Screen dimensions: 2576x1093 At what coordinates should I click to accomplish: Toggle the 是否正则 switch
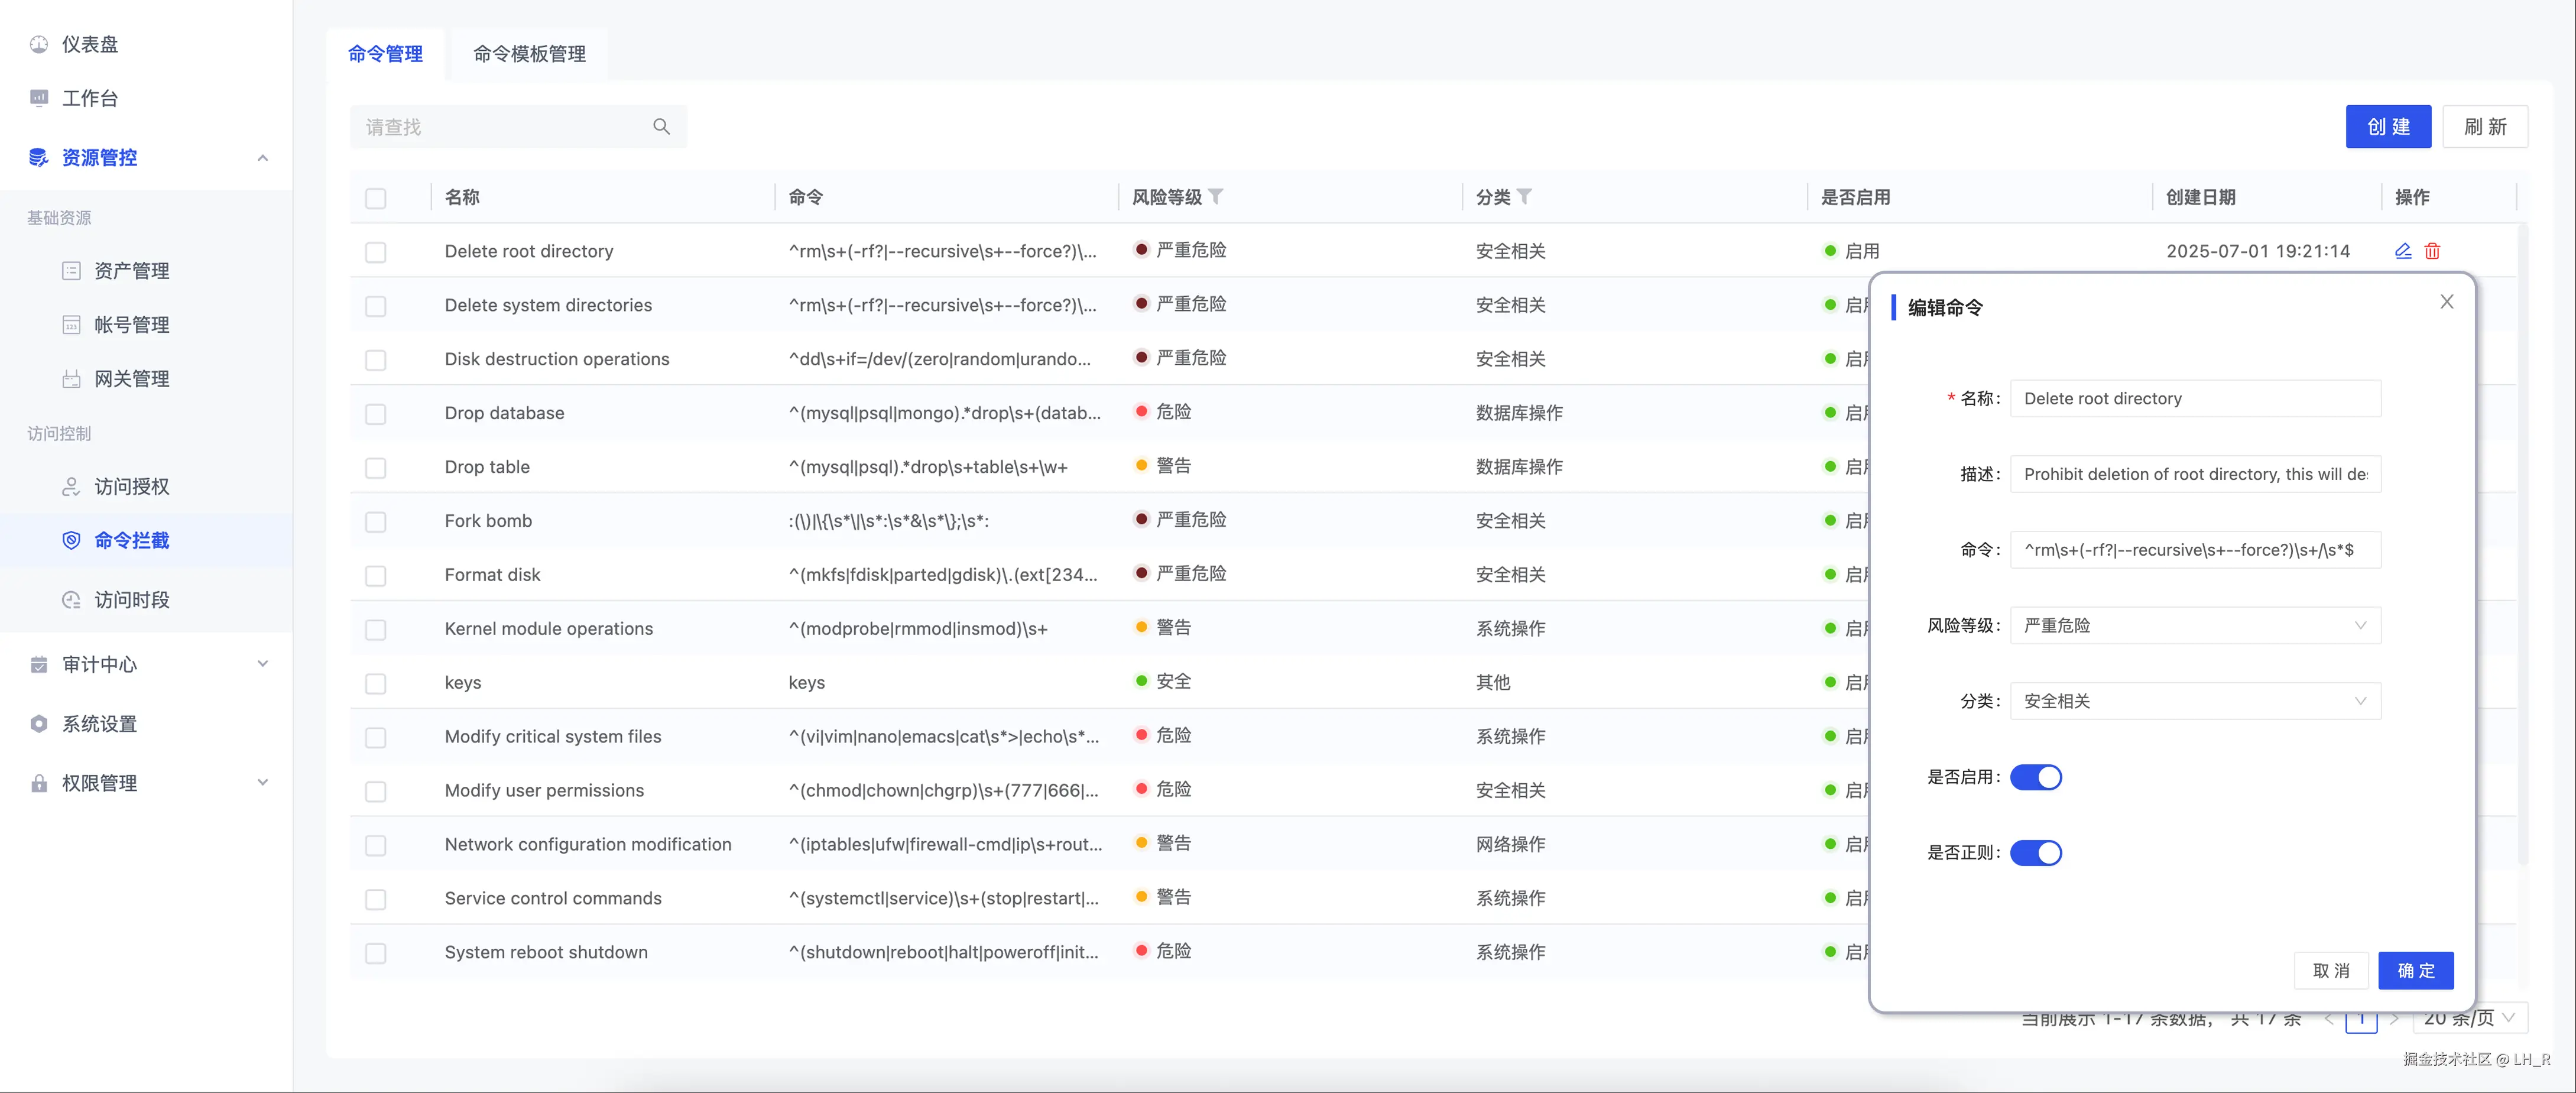click(2035, 853)
